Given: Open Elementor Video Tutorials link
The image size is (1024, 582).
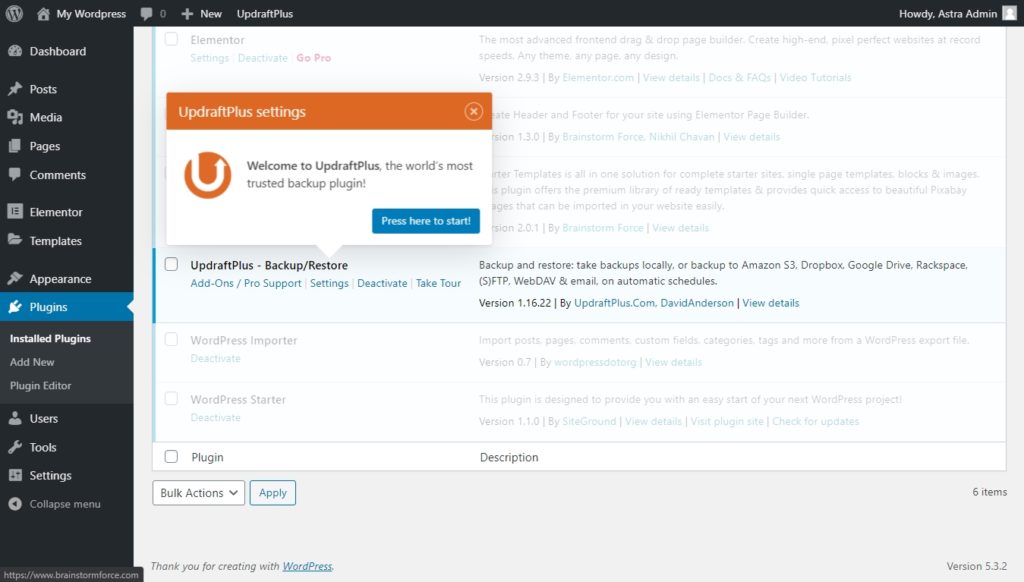Looking at the screenshot, I should click(815, 77).
